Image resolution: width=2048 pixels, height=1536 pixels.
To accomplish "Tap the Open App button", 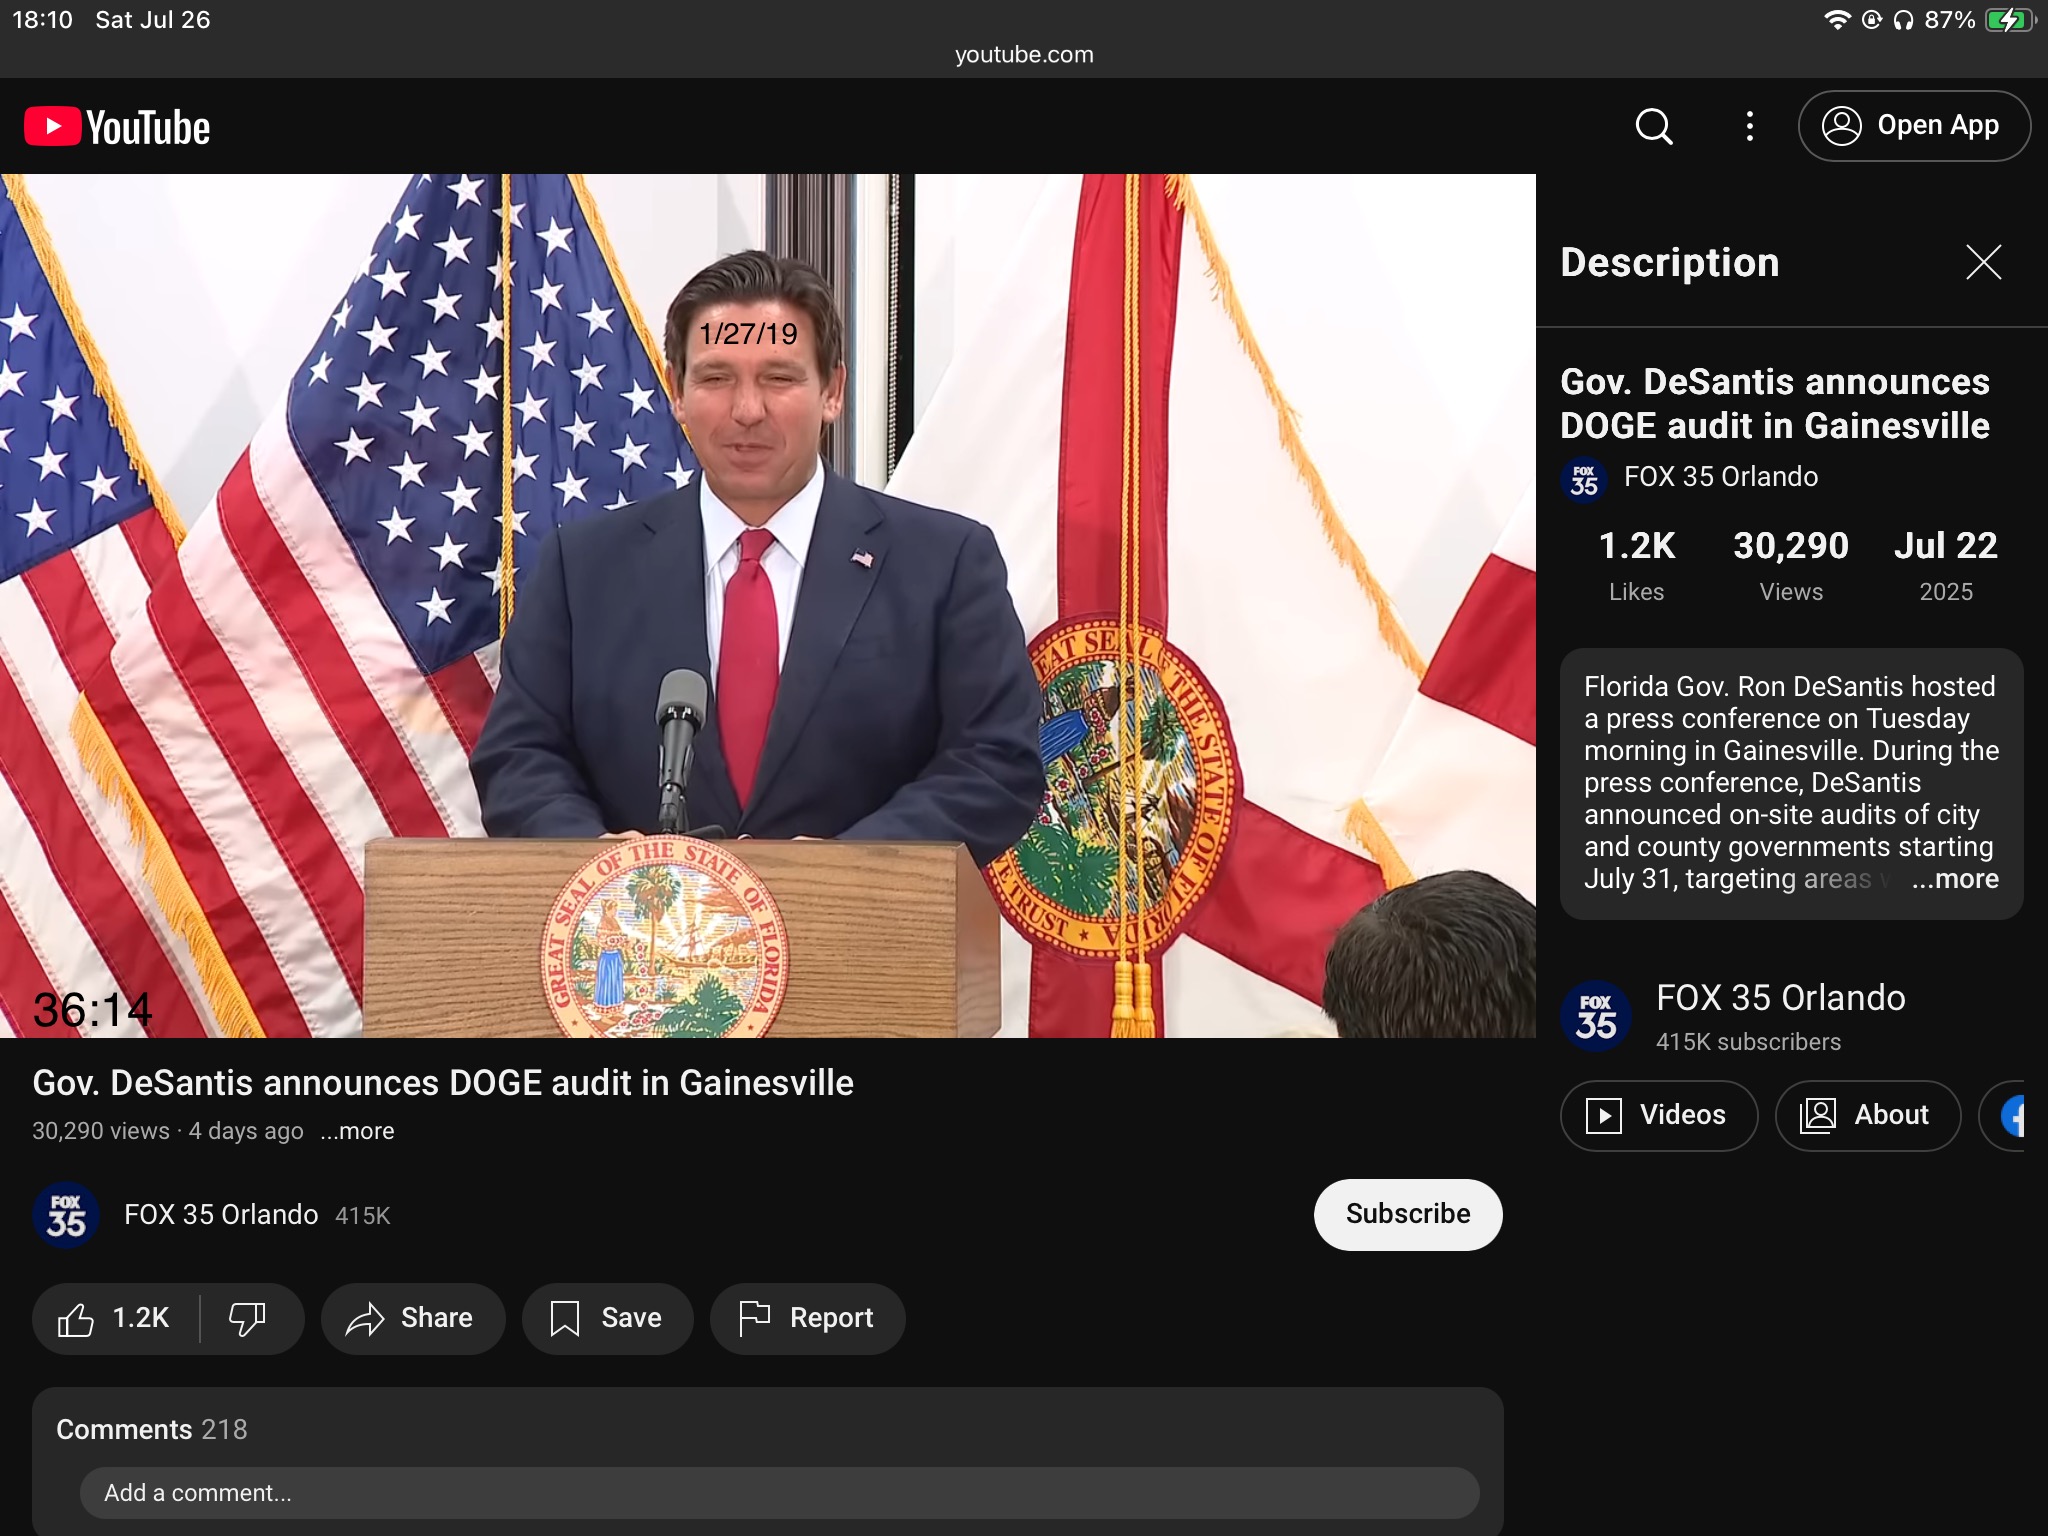I will coord(1914,126).
